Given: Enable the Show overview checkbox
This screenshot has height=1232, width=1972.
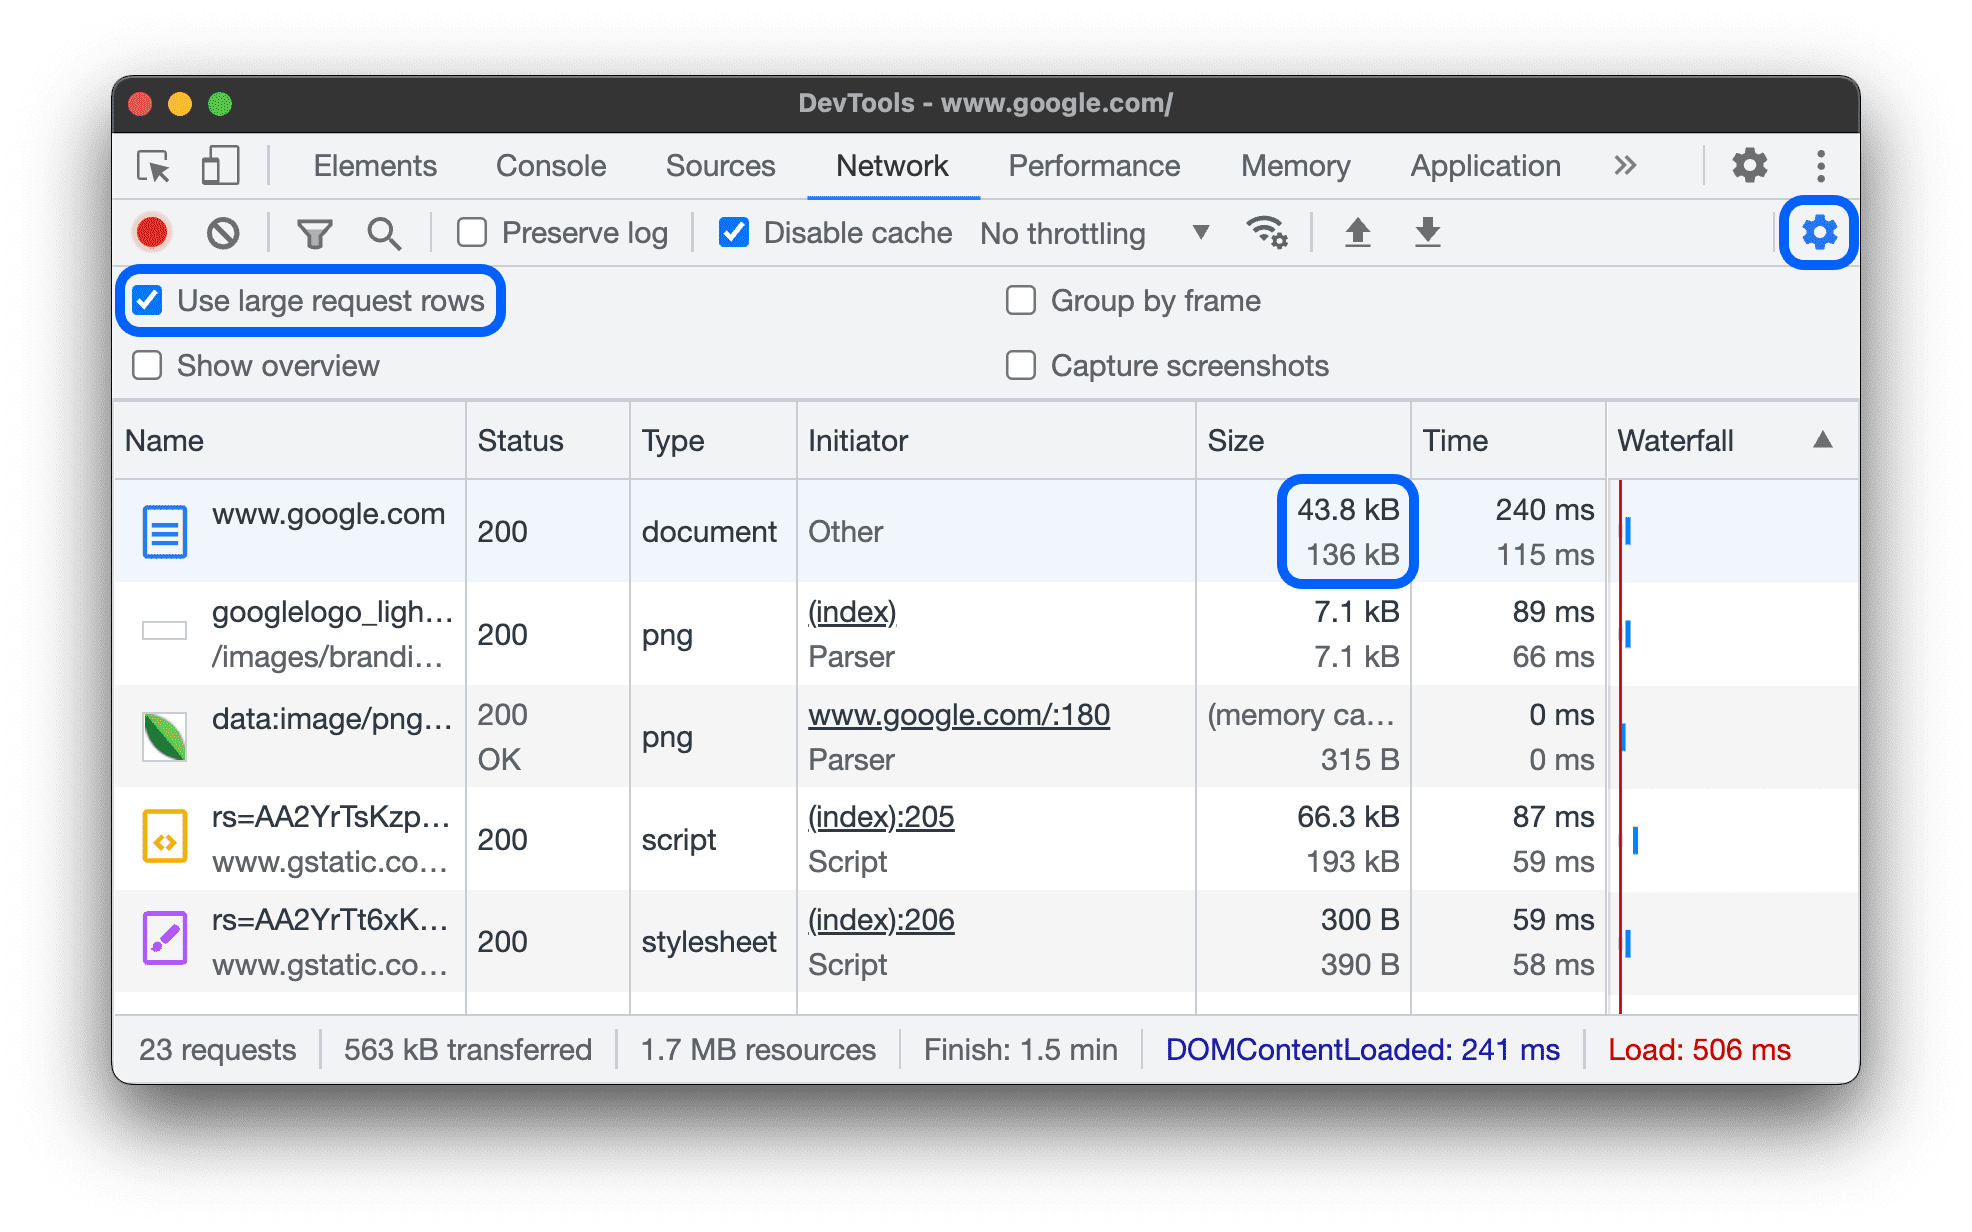Looking at the screenshot, I should click(x=150, y=365).
